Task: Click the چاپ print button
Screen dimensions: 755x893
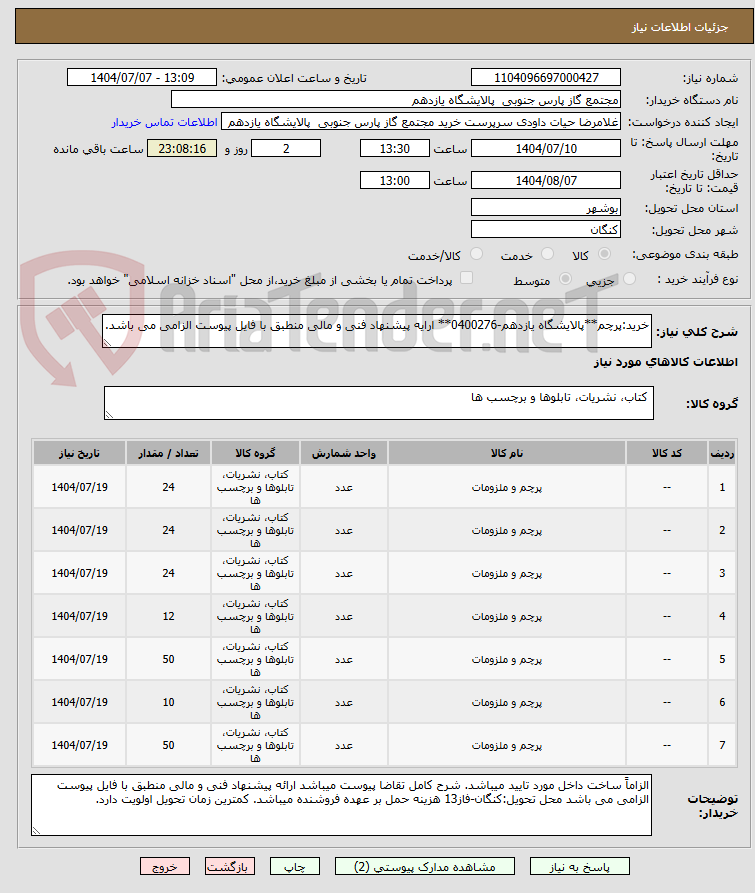Action: 295,866
